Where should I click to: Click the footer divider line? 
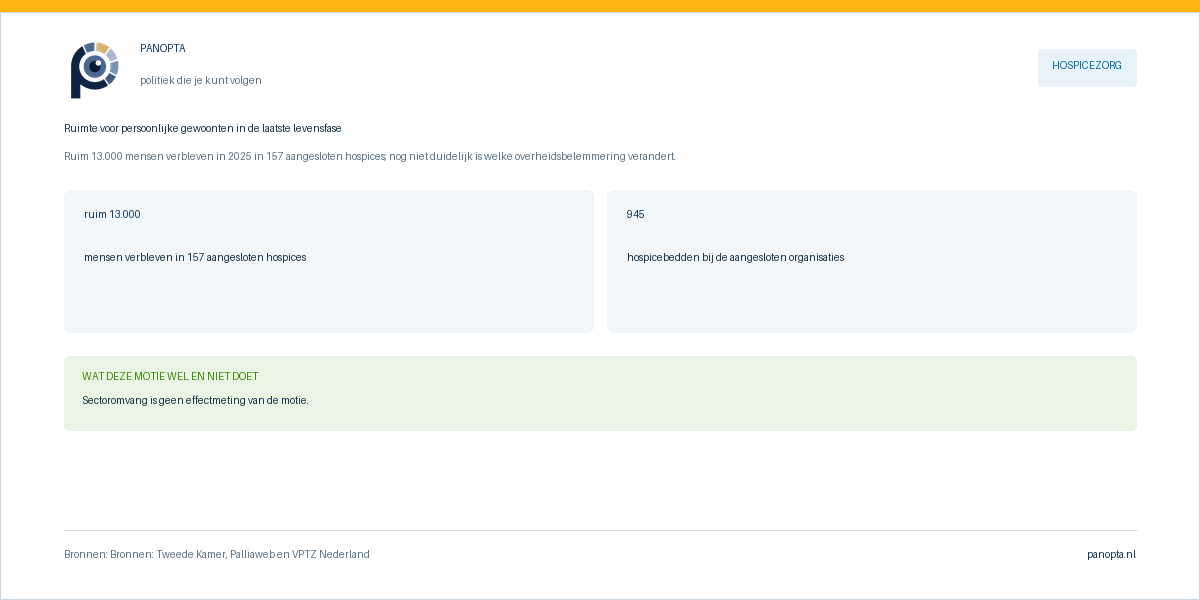coord(600,530)
